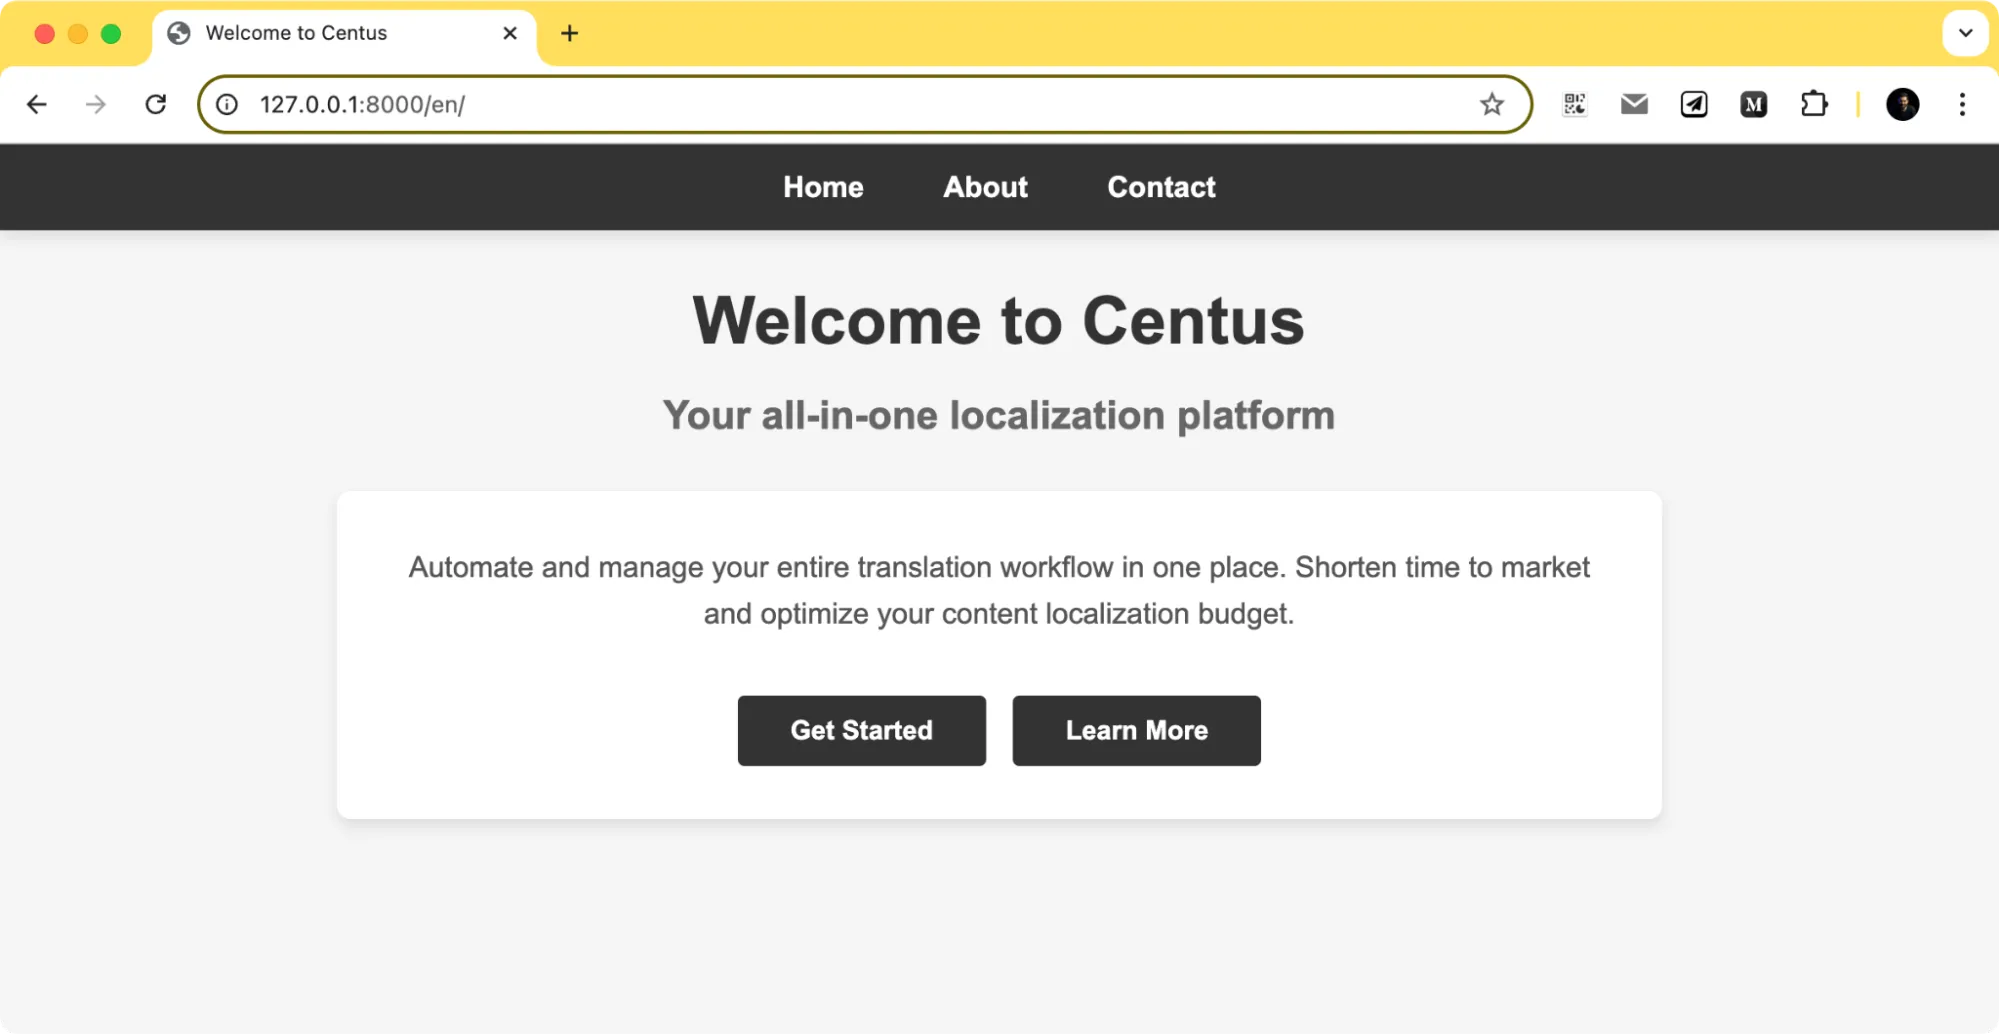This screenshot has height=1034, width=1999.
Task: Open the About page
Action: point(985,187)
